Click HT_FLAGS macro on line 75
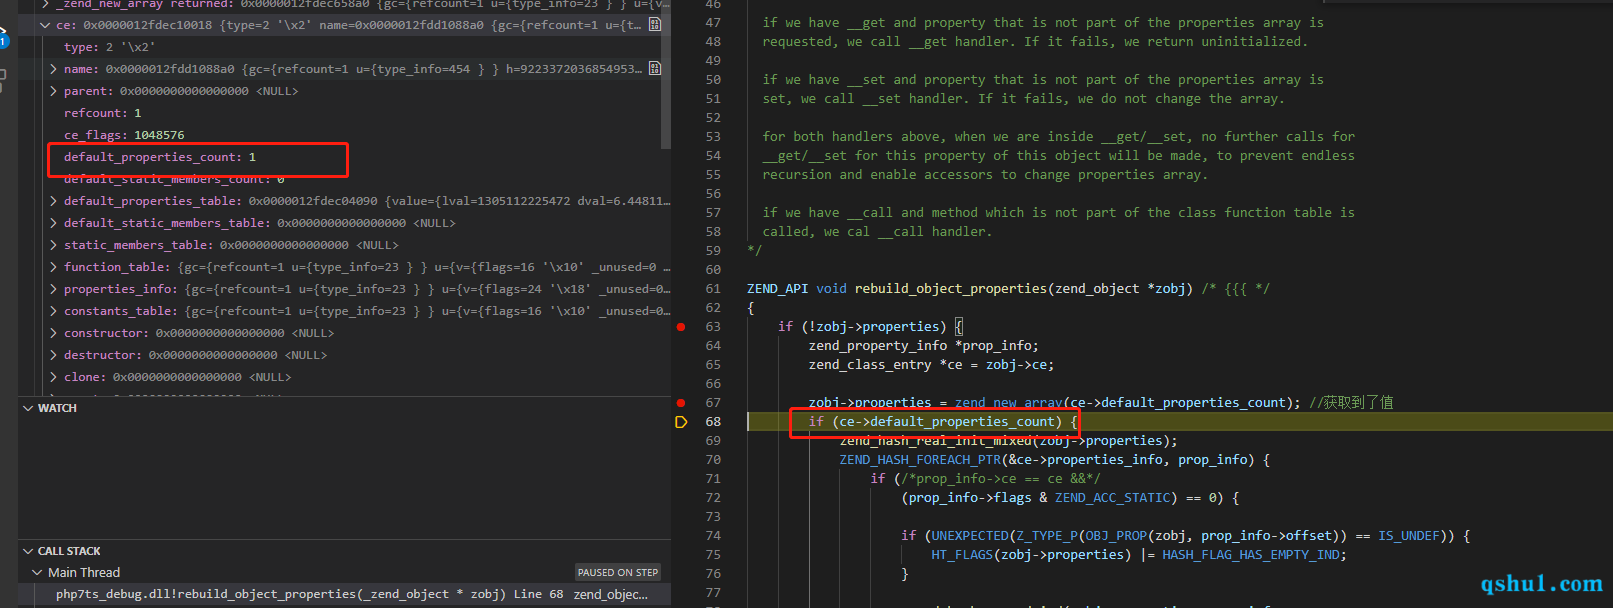This screenshot has width=1613, height=608. (962, 555)
